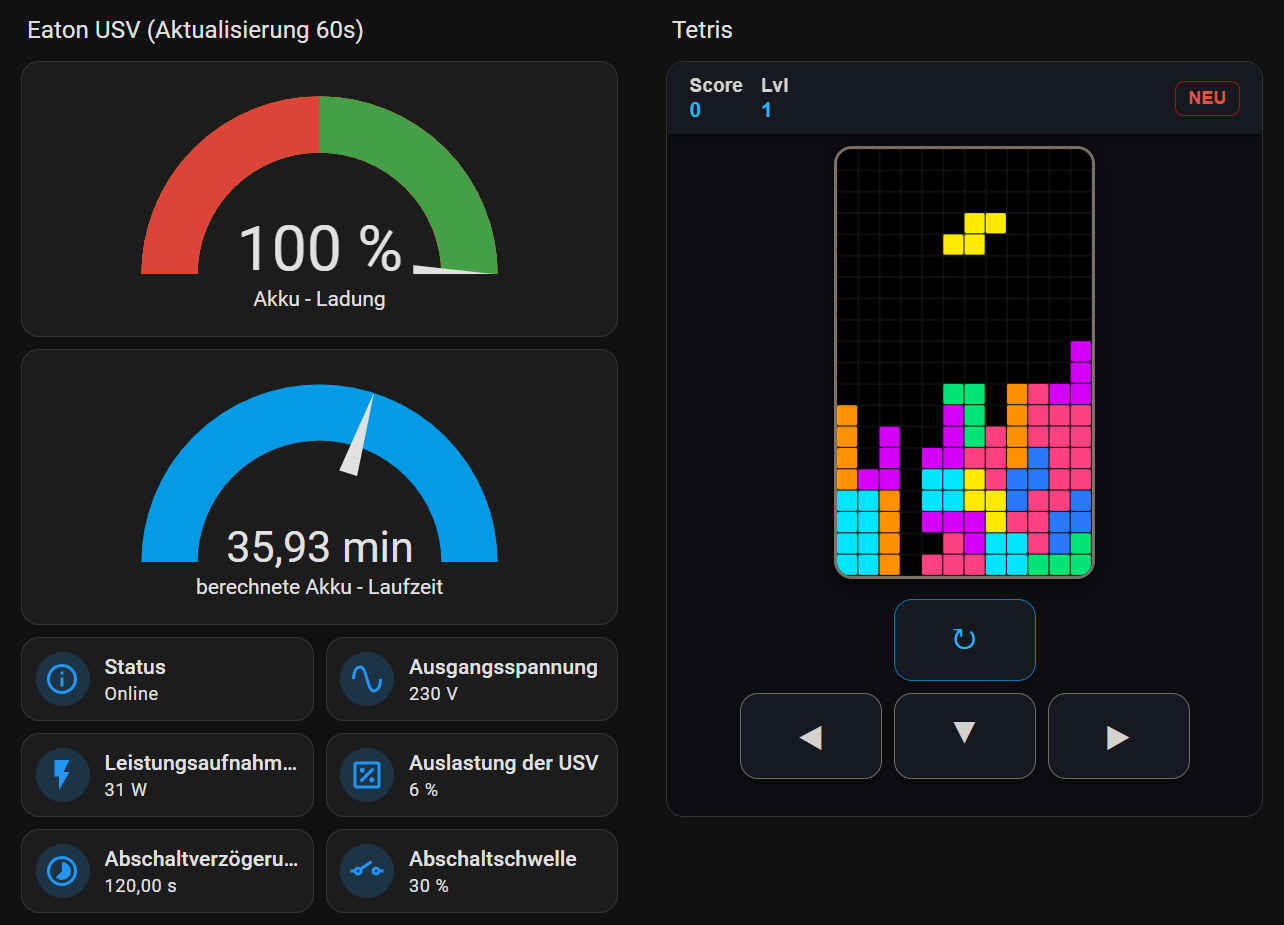Move the Tetris piece left
The width and height of the screenshot is (1284, 925).
810,737
